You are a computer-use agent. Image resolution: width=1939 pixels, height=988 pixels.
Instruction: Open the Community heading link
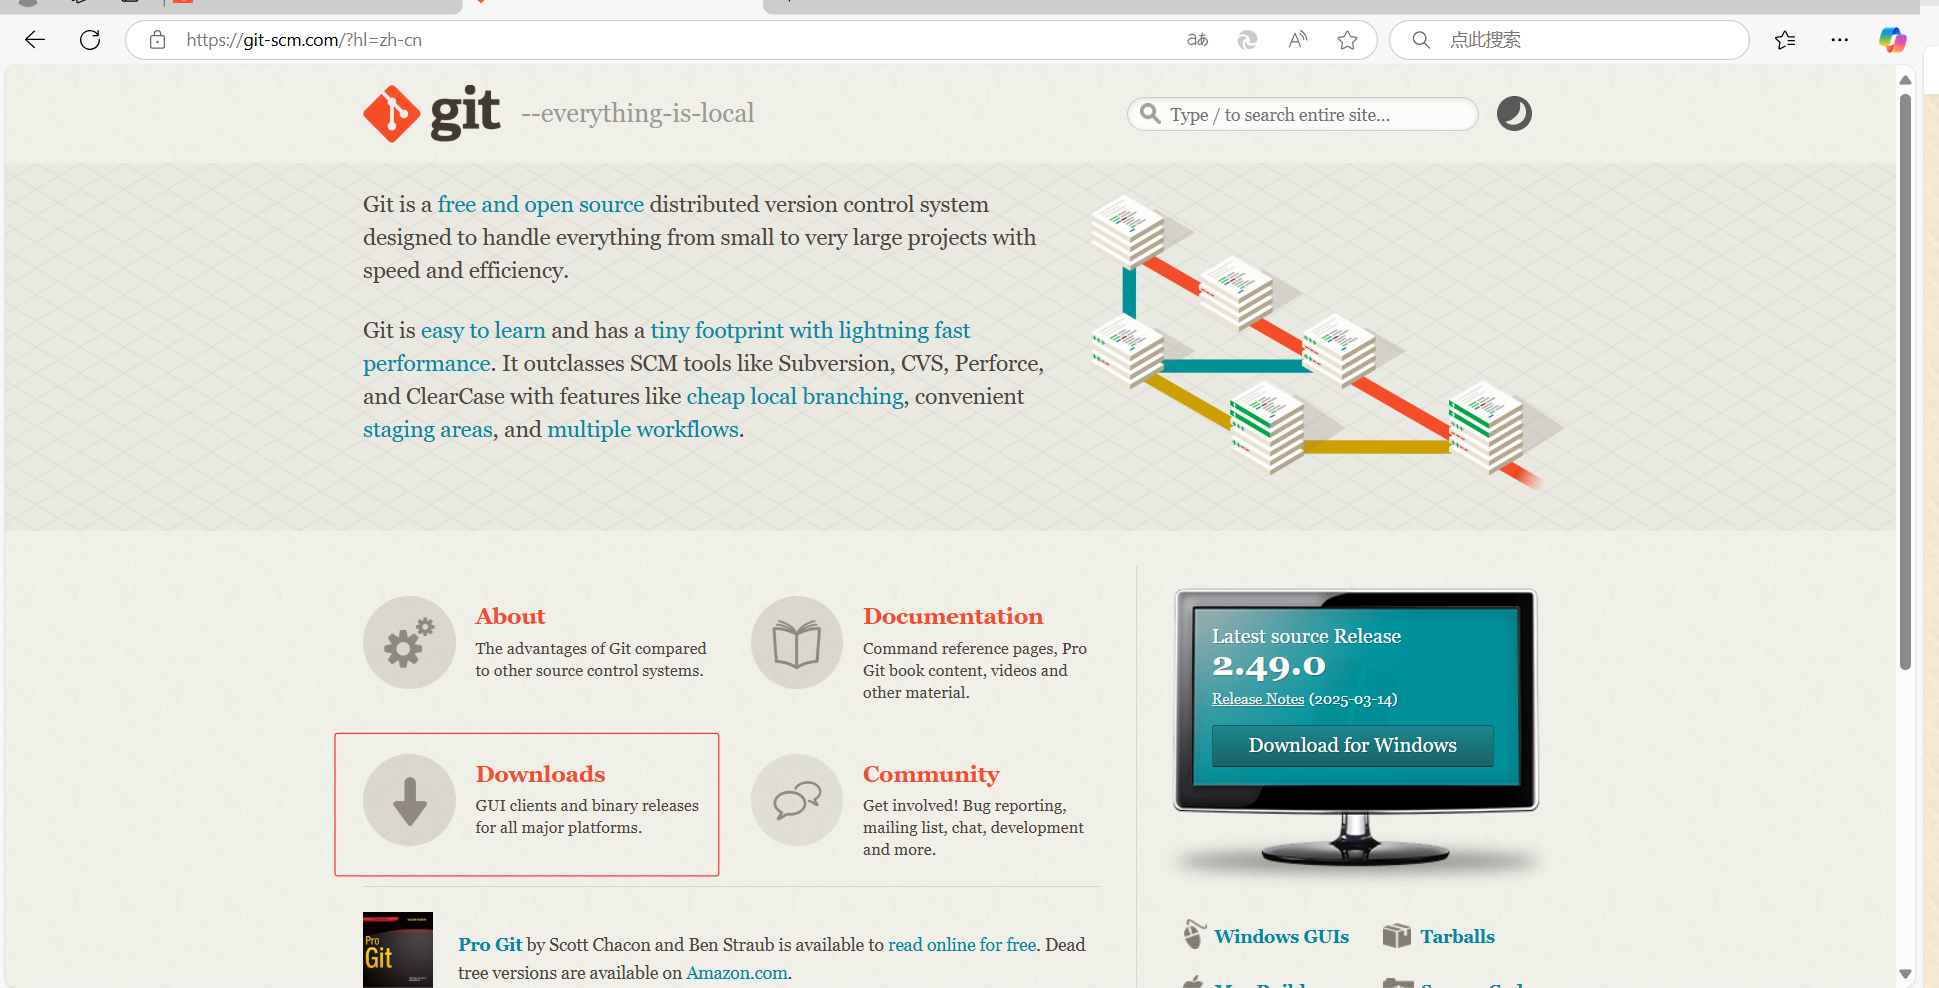[931, 774]
